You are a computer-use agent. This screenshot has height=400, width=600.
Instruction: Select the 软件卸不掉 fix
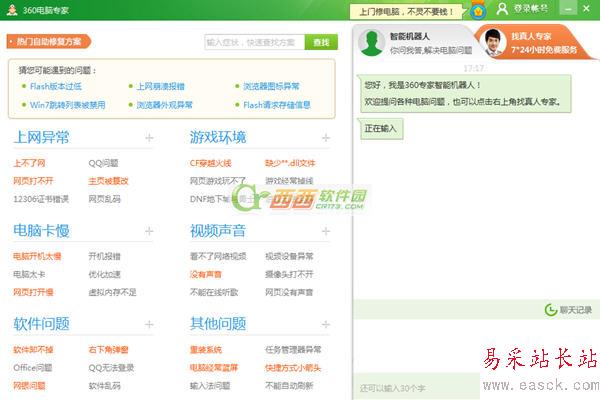(33, 350)
